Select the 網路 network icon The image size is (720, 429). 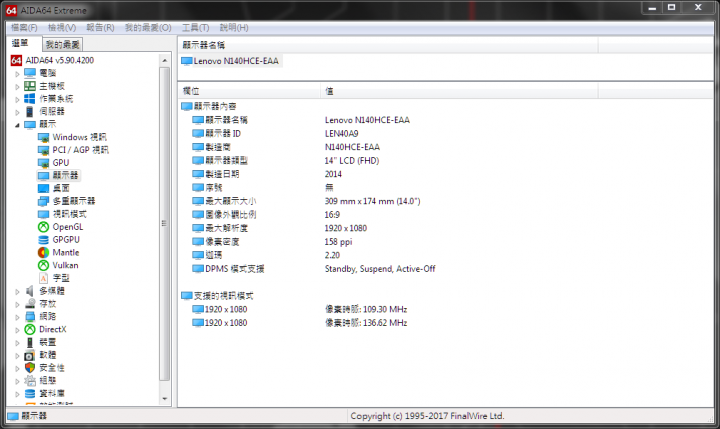tap(30, 316)
